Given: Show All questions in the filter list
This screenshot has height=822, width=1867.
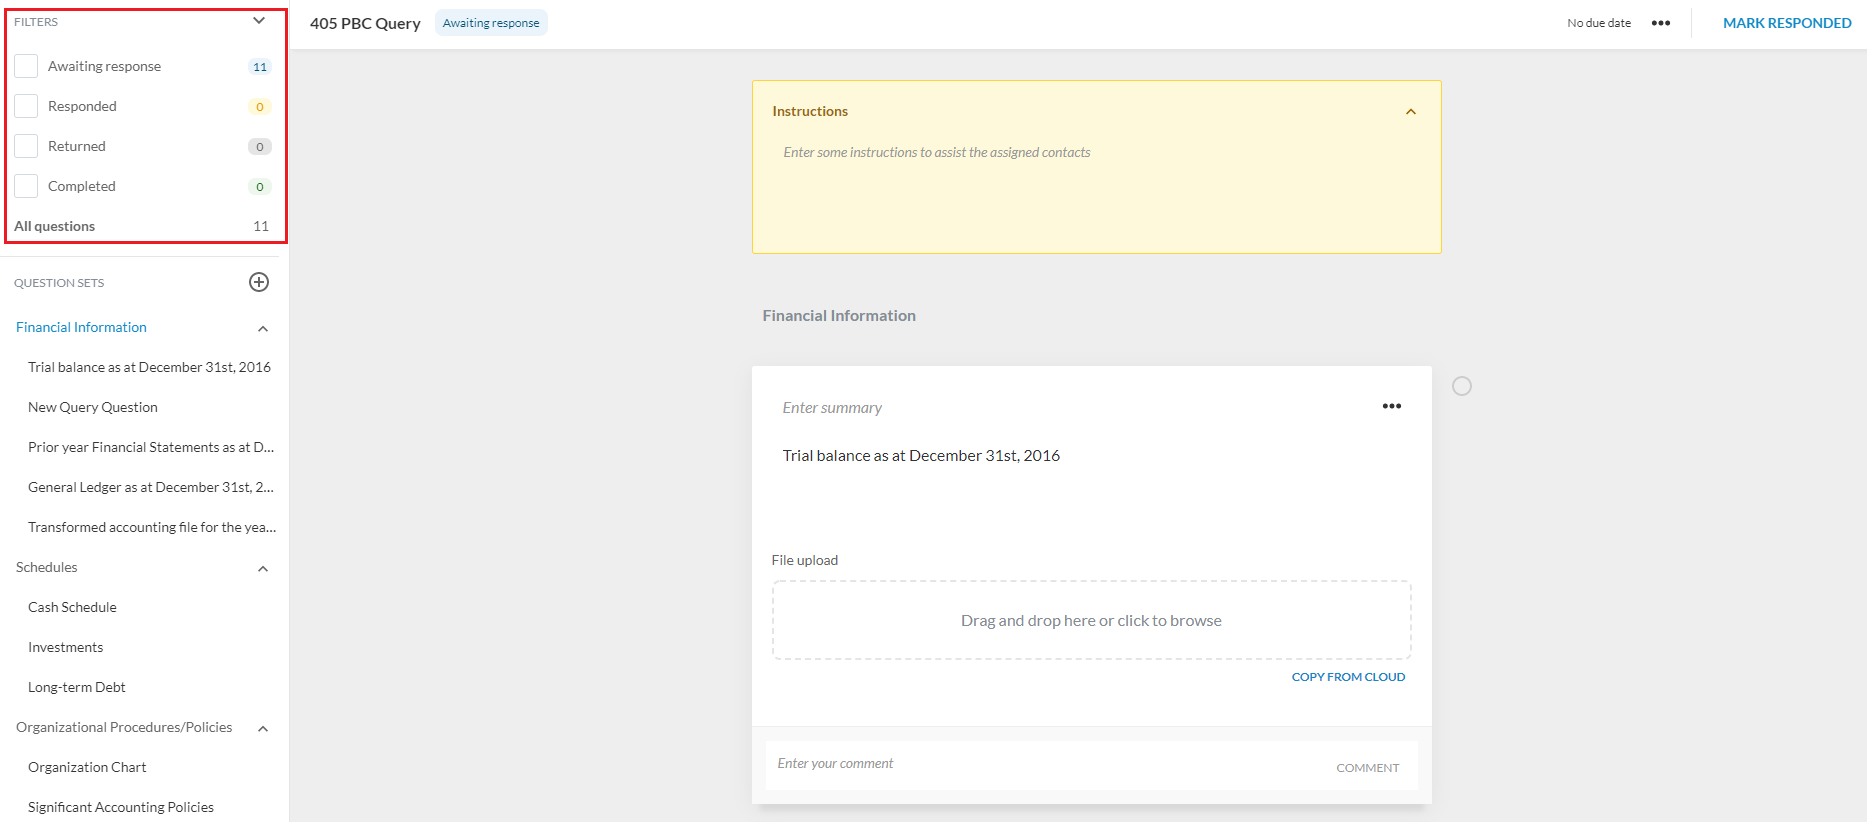Looking at the screenshot, I should tap(55, 226).
